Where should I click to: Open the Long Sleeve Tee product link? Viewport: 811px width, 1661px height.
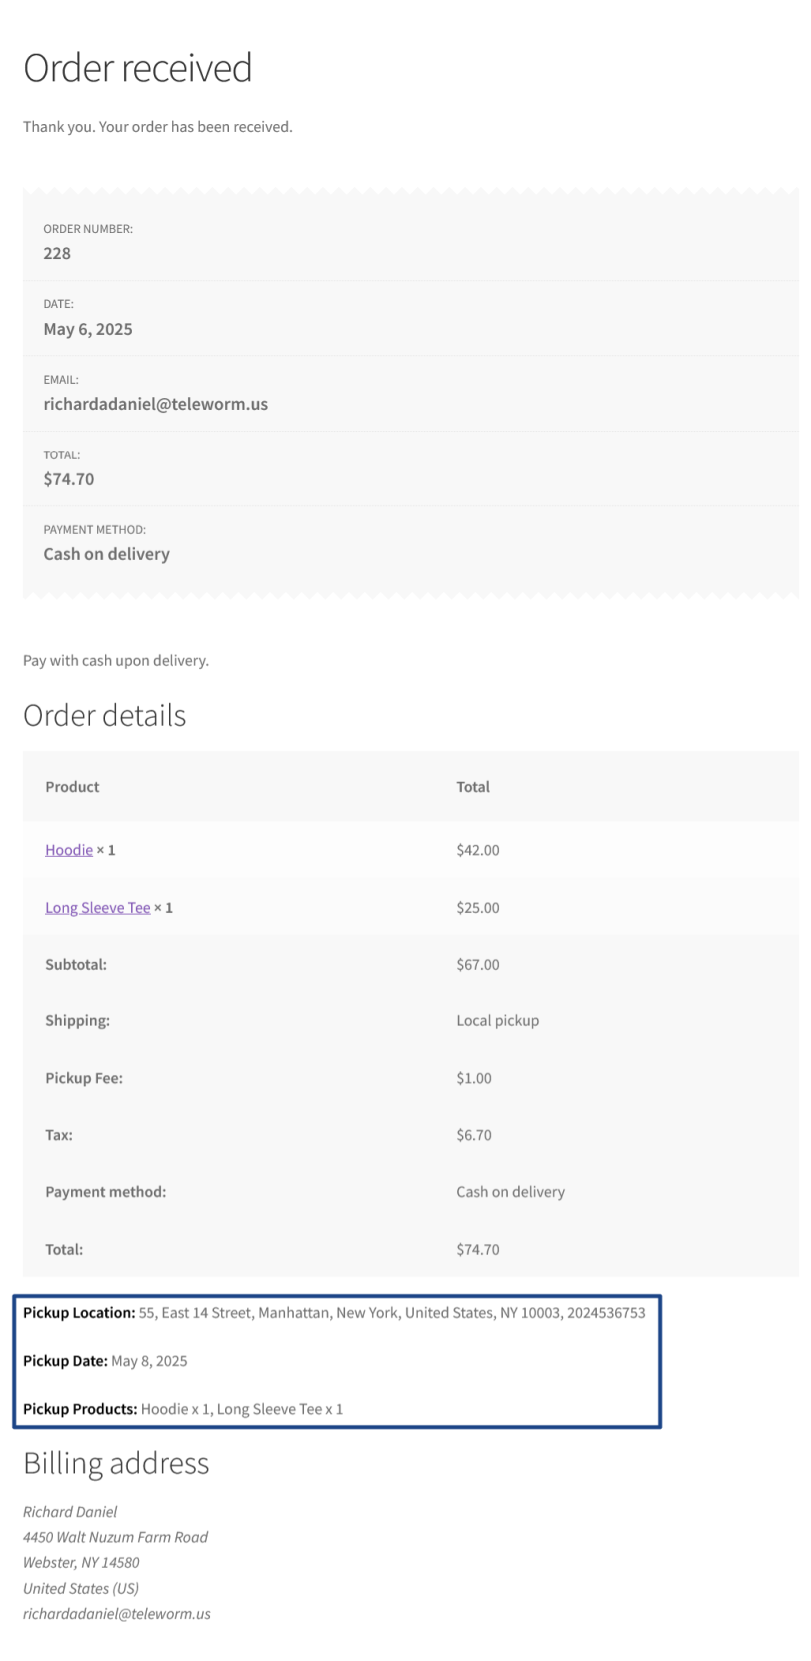[97, 908]
